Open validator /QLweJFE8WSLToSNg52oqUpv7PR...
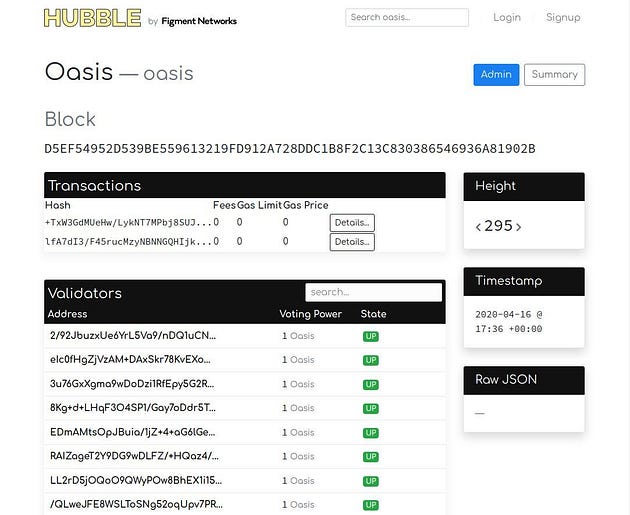 (x=136, y=505)
